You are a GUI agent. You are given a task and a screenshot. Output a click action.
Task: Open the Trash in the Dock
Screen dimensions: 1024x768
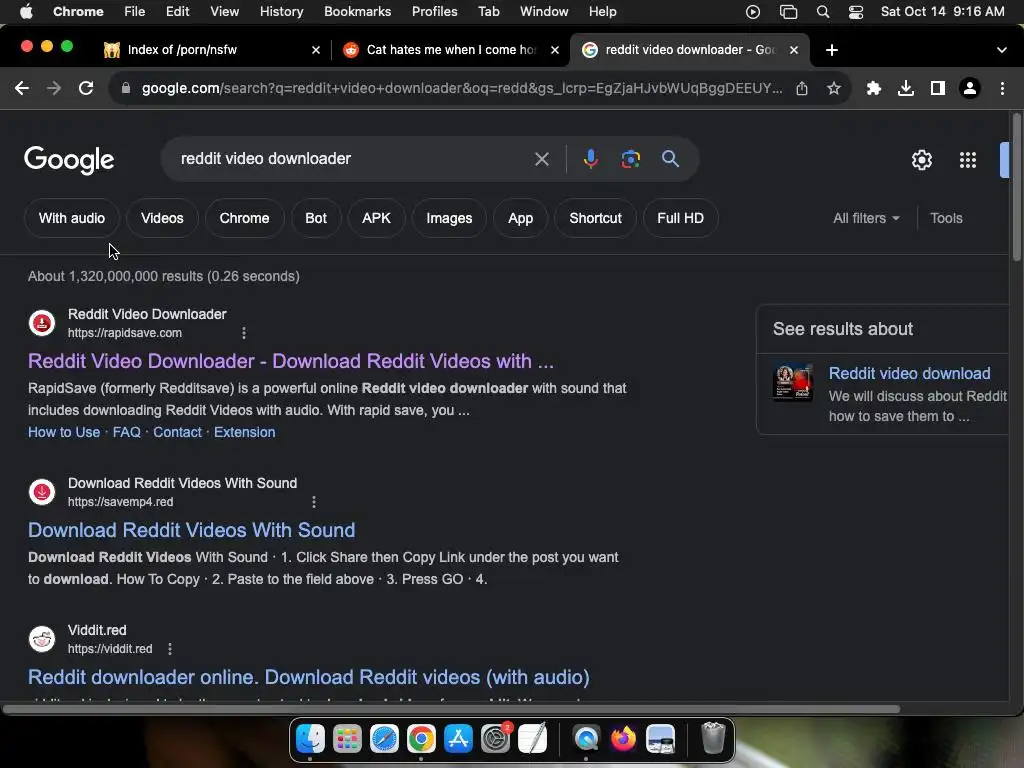tap(713, 739)
